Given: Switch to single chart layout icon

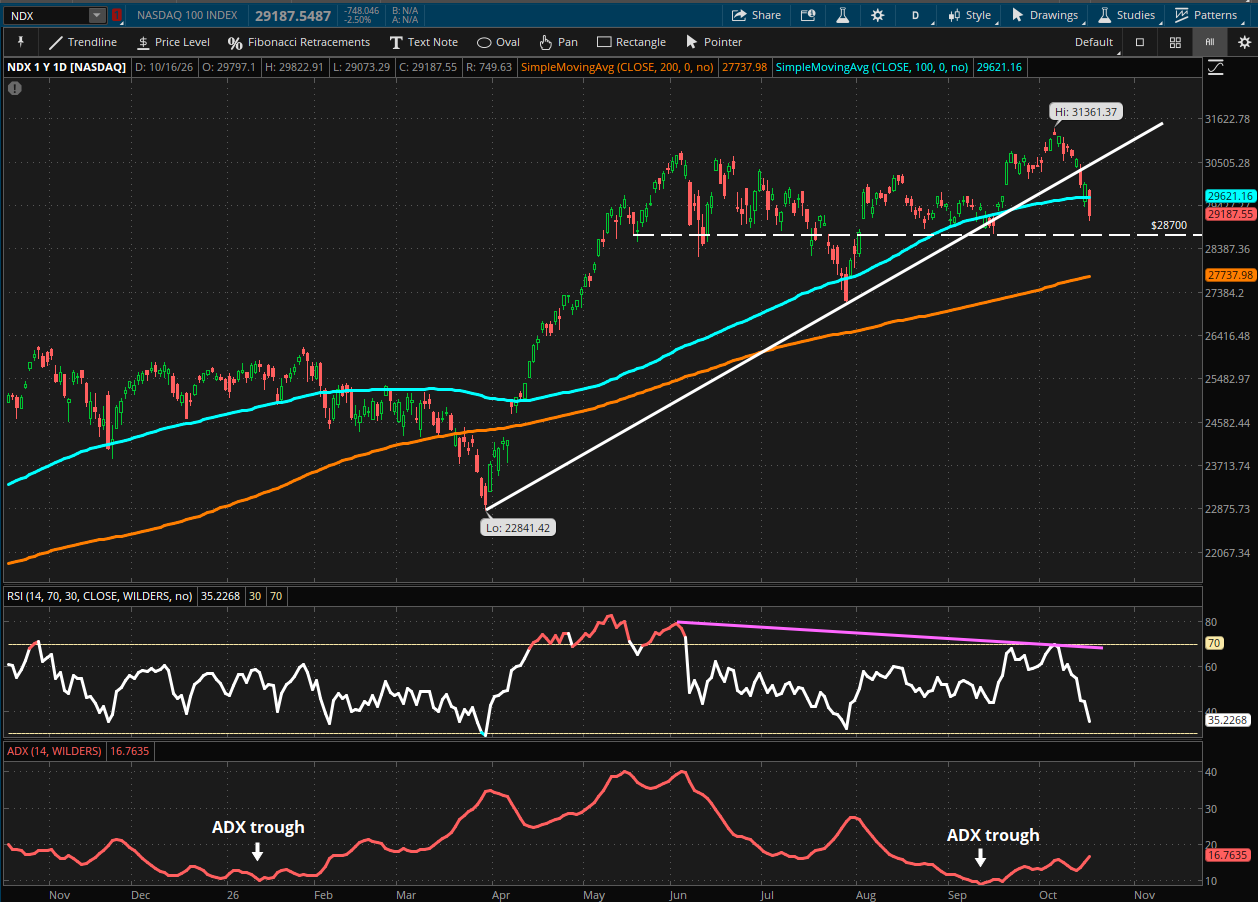Looking at the screenshot, I should [1140, 42].
